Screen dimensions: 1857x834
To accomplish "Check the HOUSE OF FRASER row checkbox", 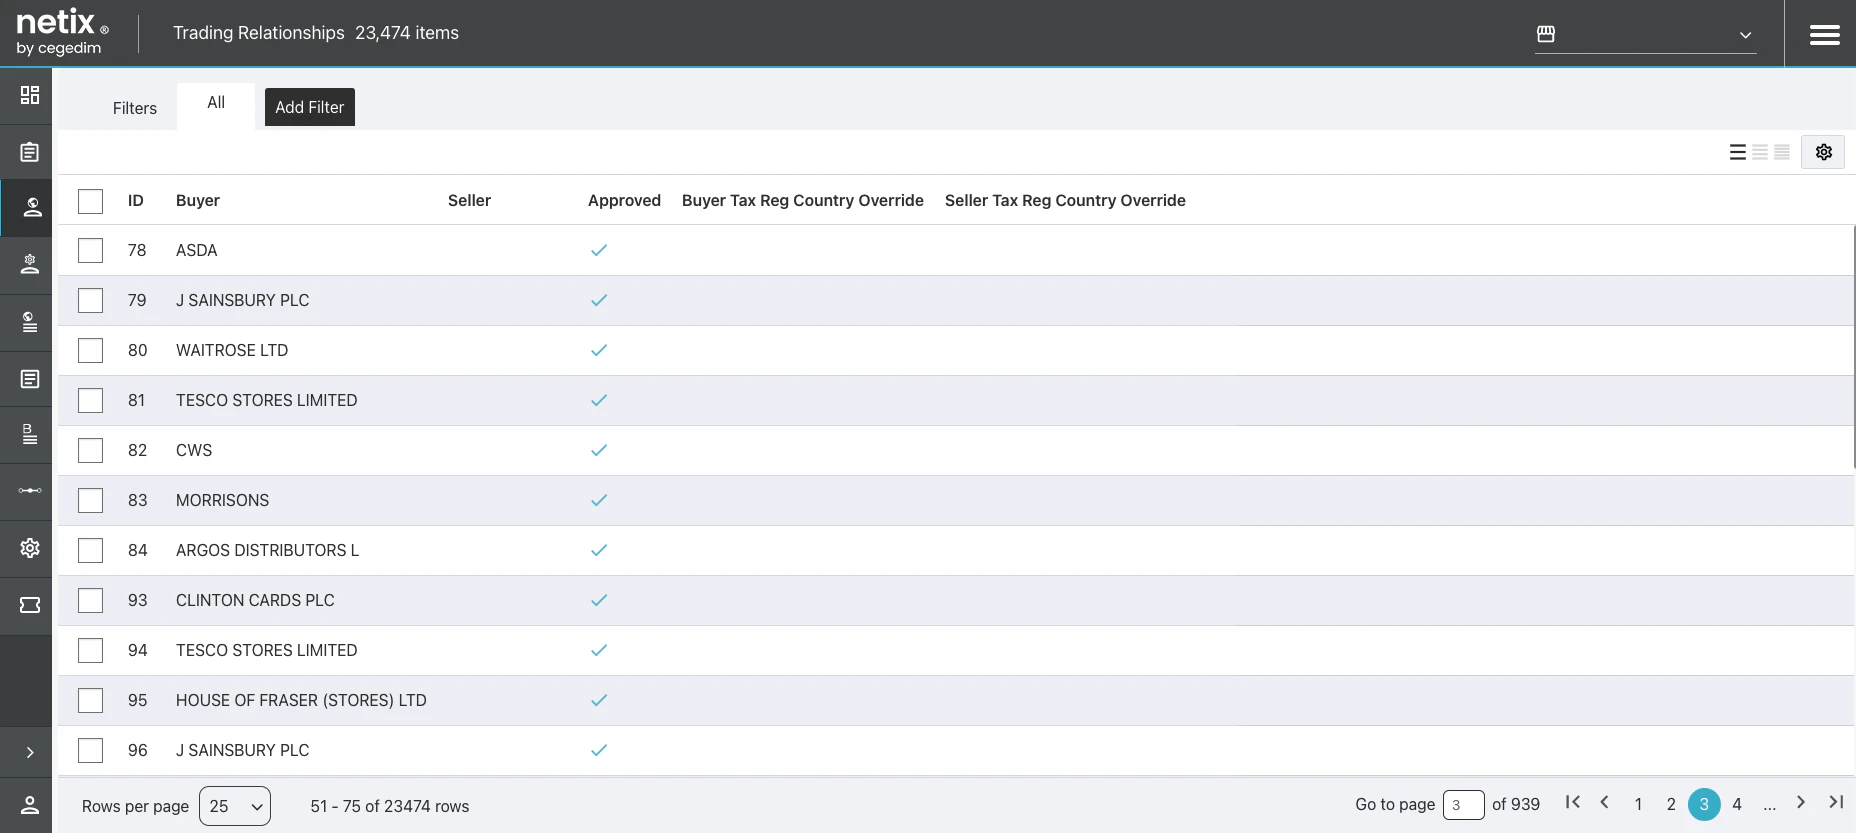I will pos(91,700).
